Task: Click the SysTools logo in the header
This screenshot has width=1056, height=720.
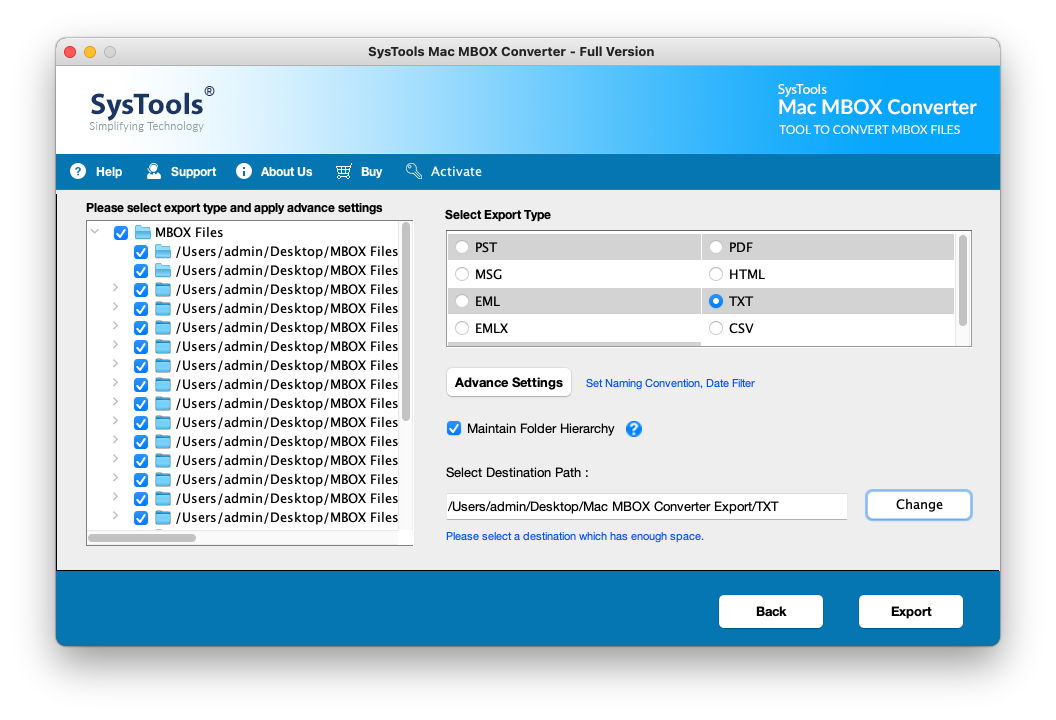Action: point(152,108)
